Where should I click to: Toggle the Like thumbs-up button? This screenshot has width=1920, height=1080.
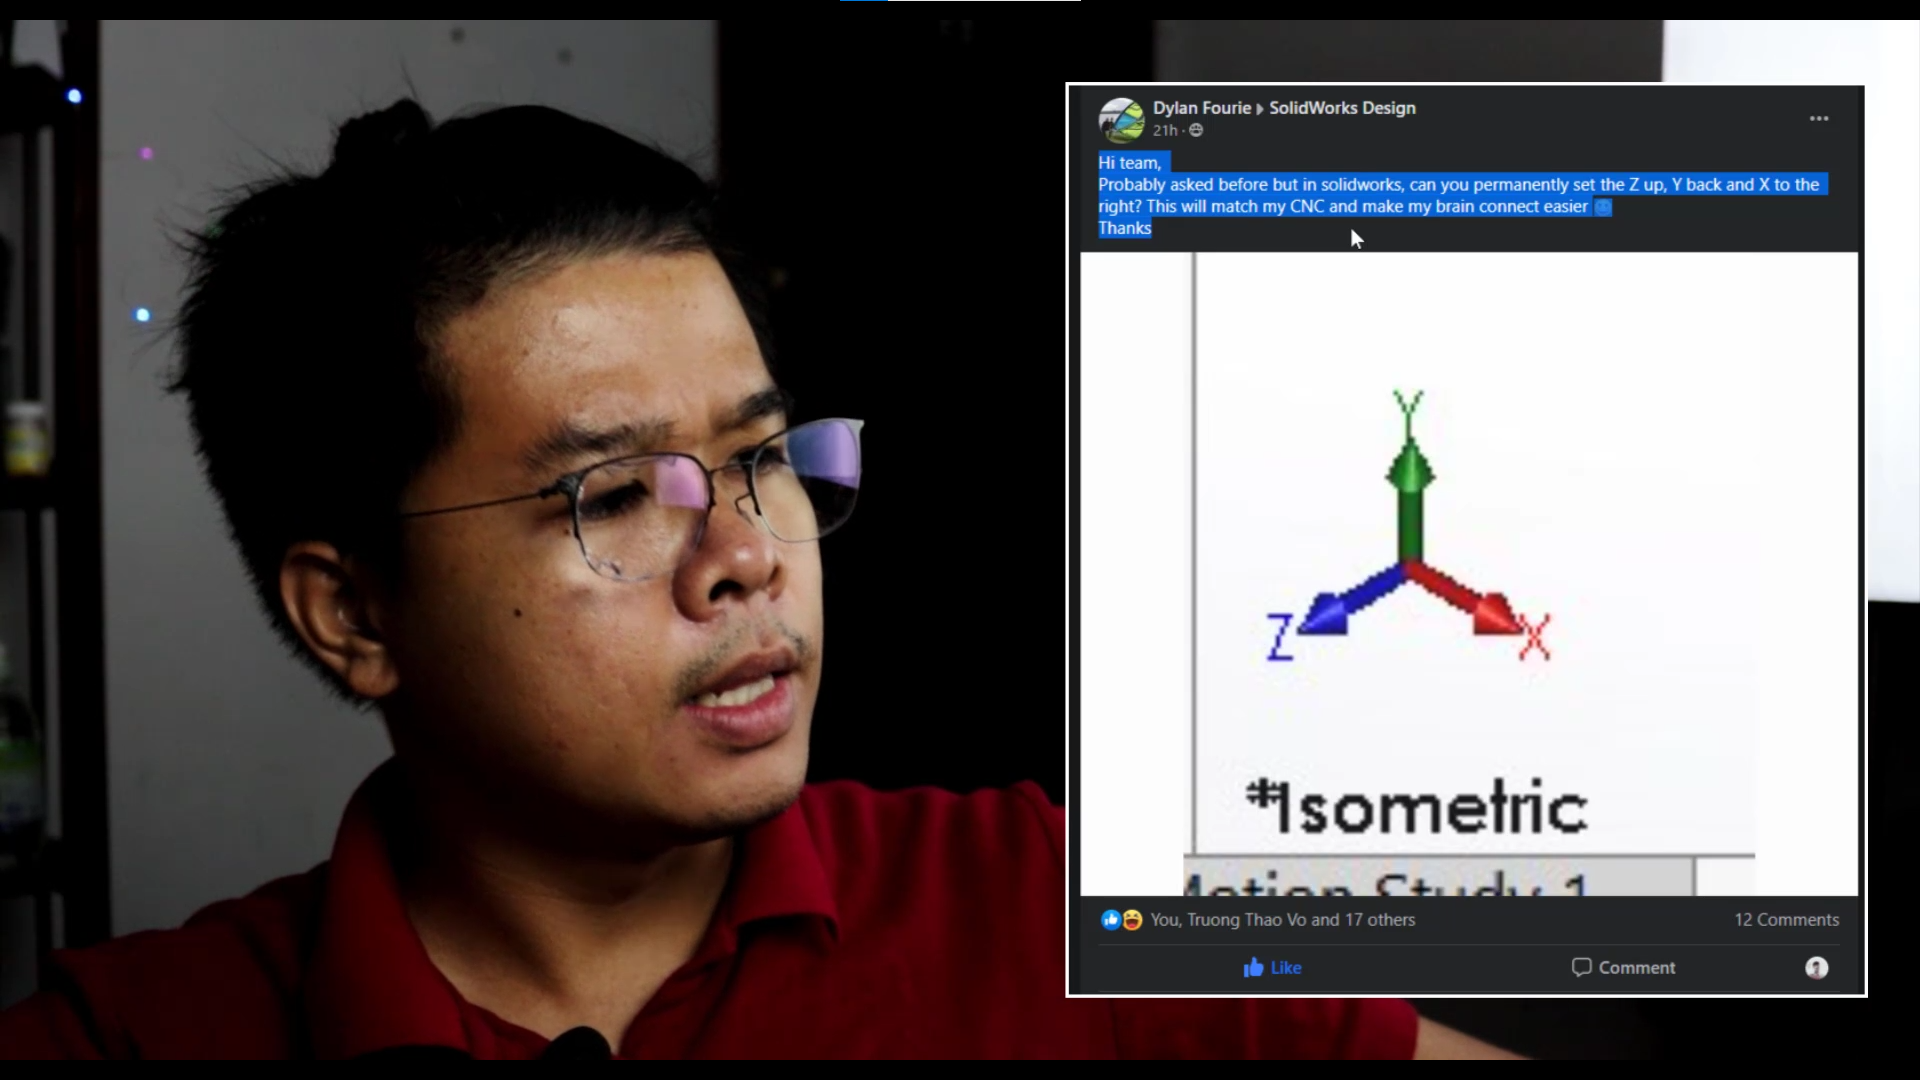coord(1272,967)
